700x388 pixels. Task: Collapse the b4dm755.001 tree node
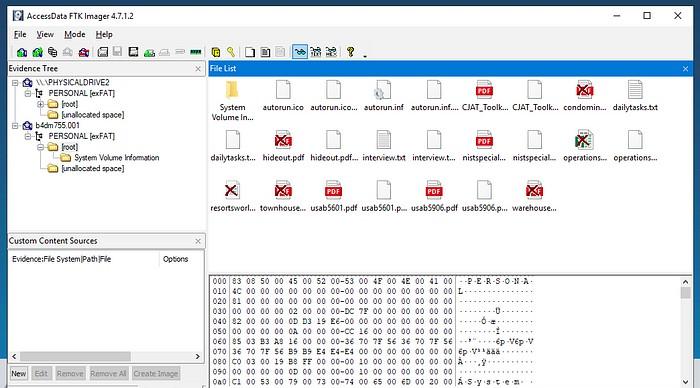point(15,125)
